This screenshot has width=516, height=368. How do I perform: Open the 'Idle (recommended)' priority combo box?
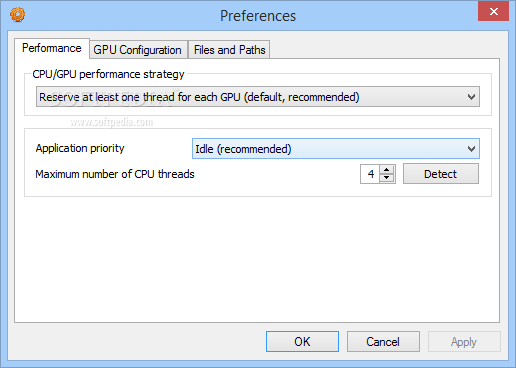pos(336,149)
